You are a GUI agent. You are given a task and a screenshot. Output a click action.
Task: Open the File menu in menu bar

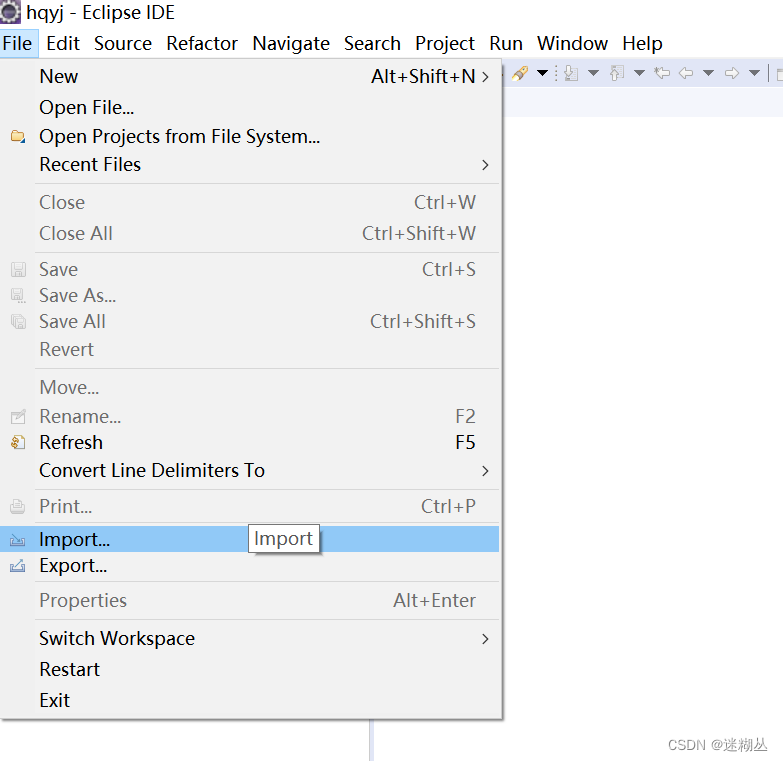click(17, 43)
